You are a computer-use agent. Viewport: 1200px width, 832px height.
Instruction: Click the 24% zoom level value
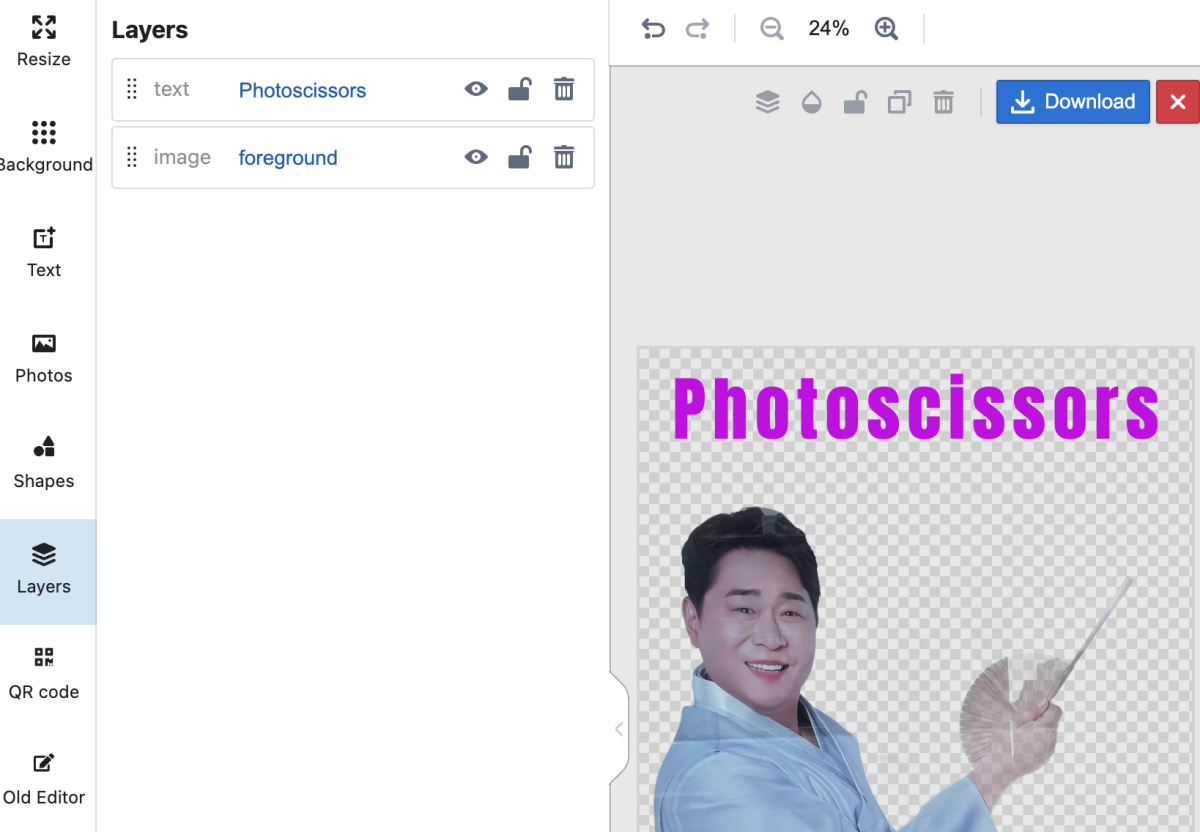pos(829,29)
